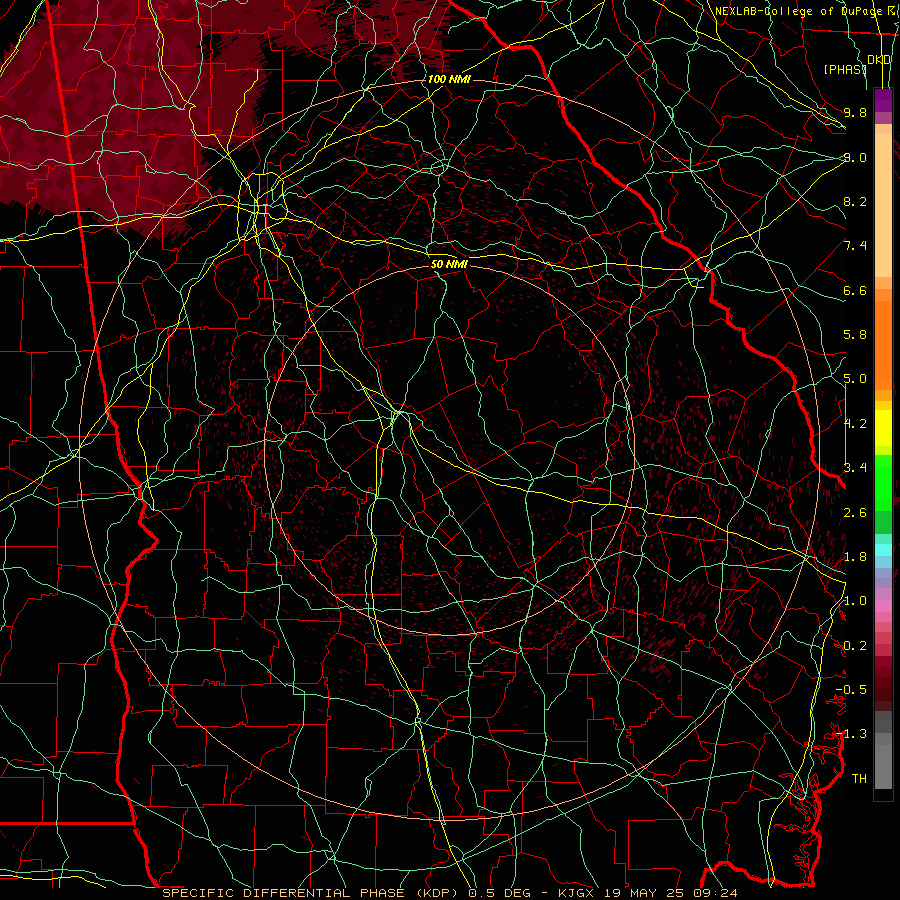Pick the bright green segment of the color bar
This screenshot has width=900, height=900.
[x=883, y=482]
